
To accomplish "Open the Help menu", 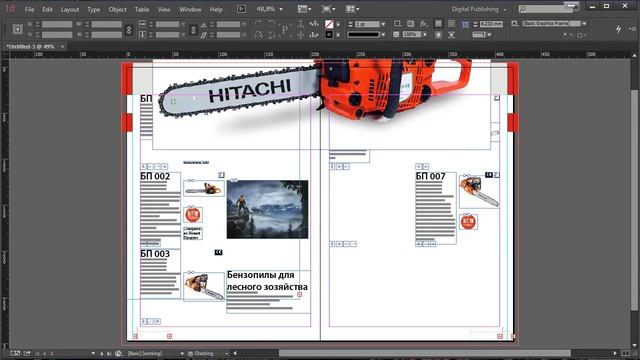I will pyautogui.click(x=216, y=9).
